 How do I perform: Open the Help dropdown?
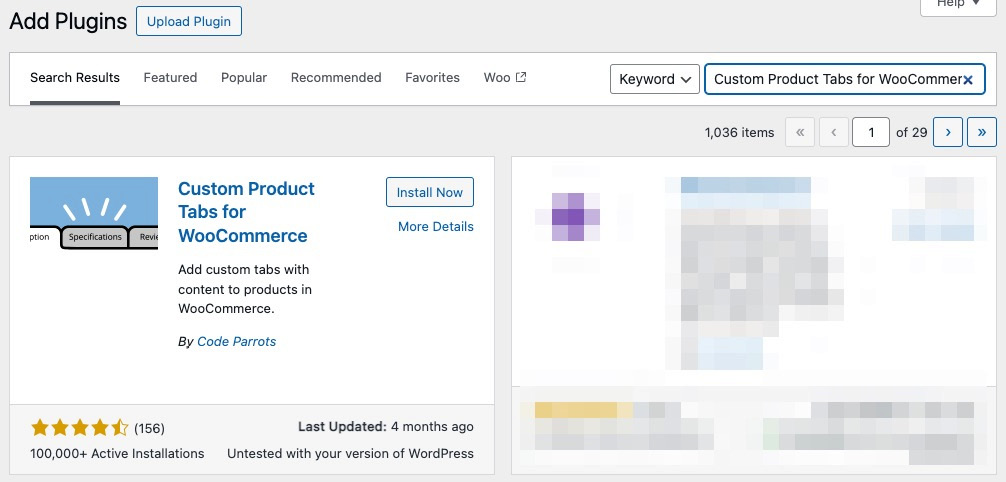point(958,5)
